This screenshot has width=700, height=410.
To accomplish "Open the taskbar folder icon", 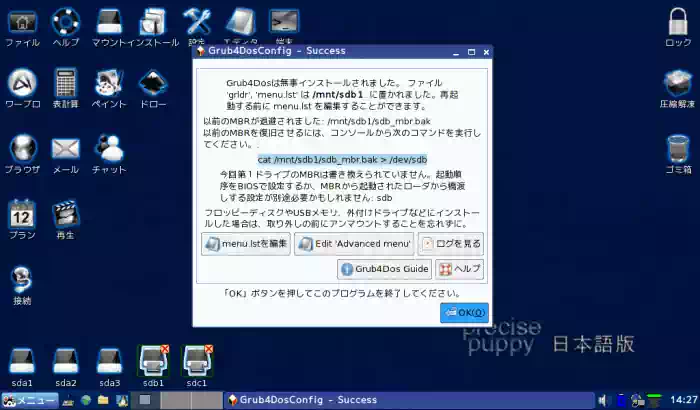I will click(x=103, y=400).
